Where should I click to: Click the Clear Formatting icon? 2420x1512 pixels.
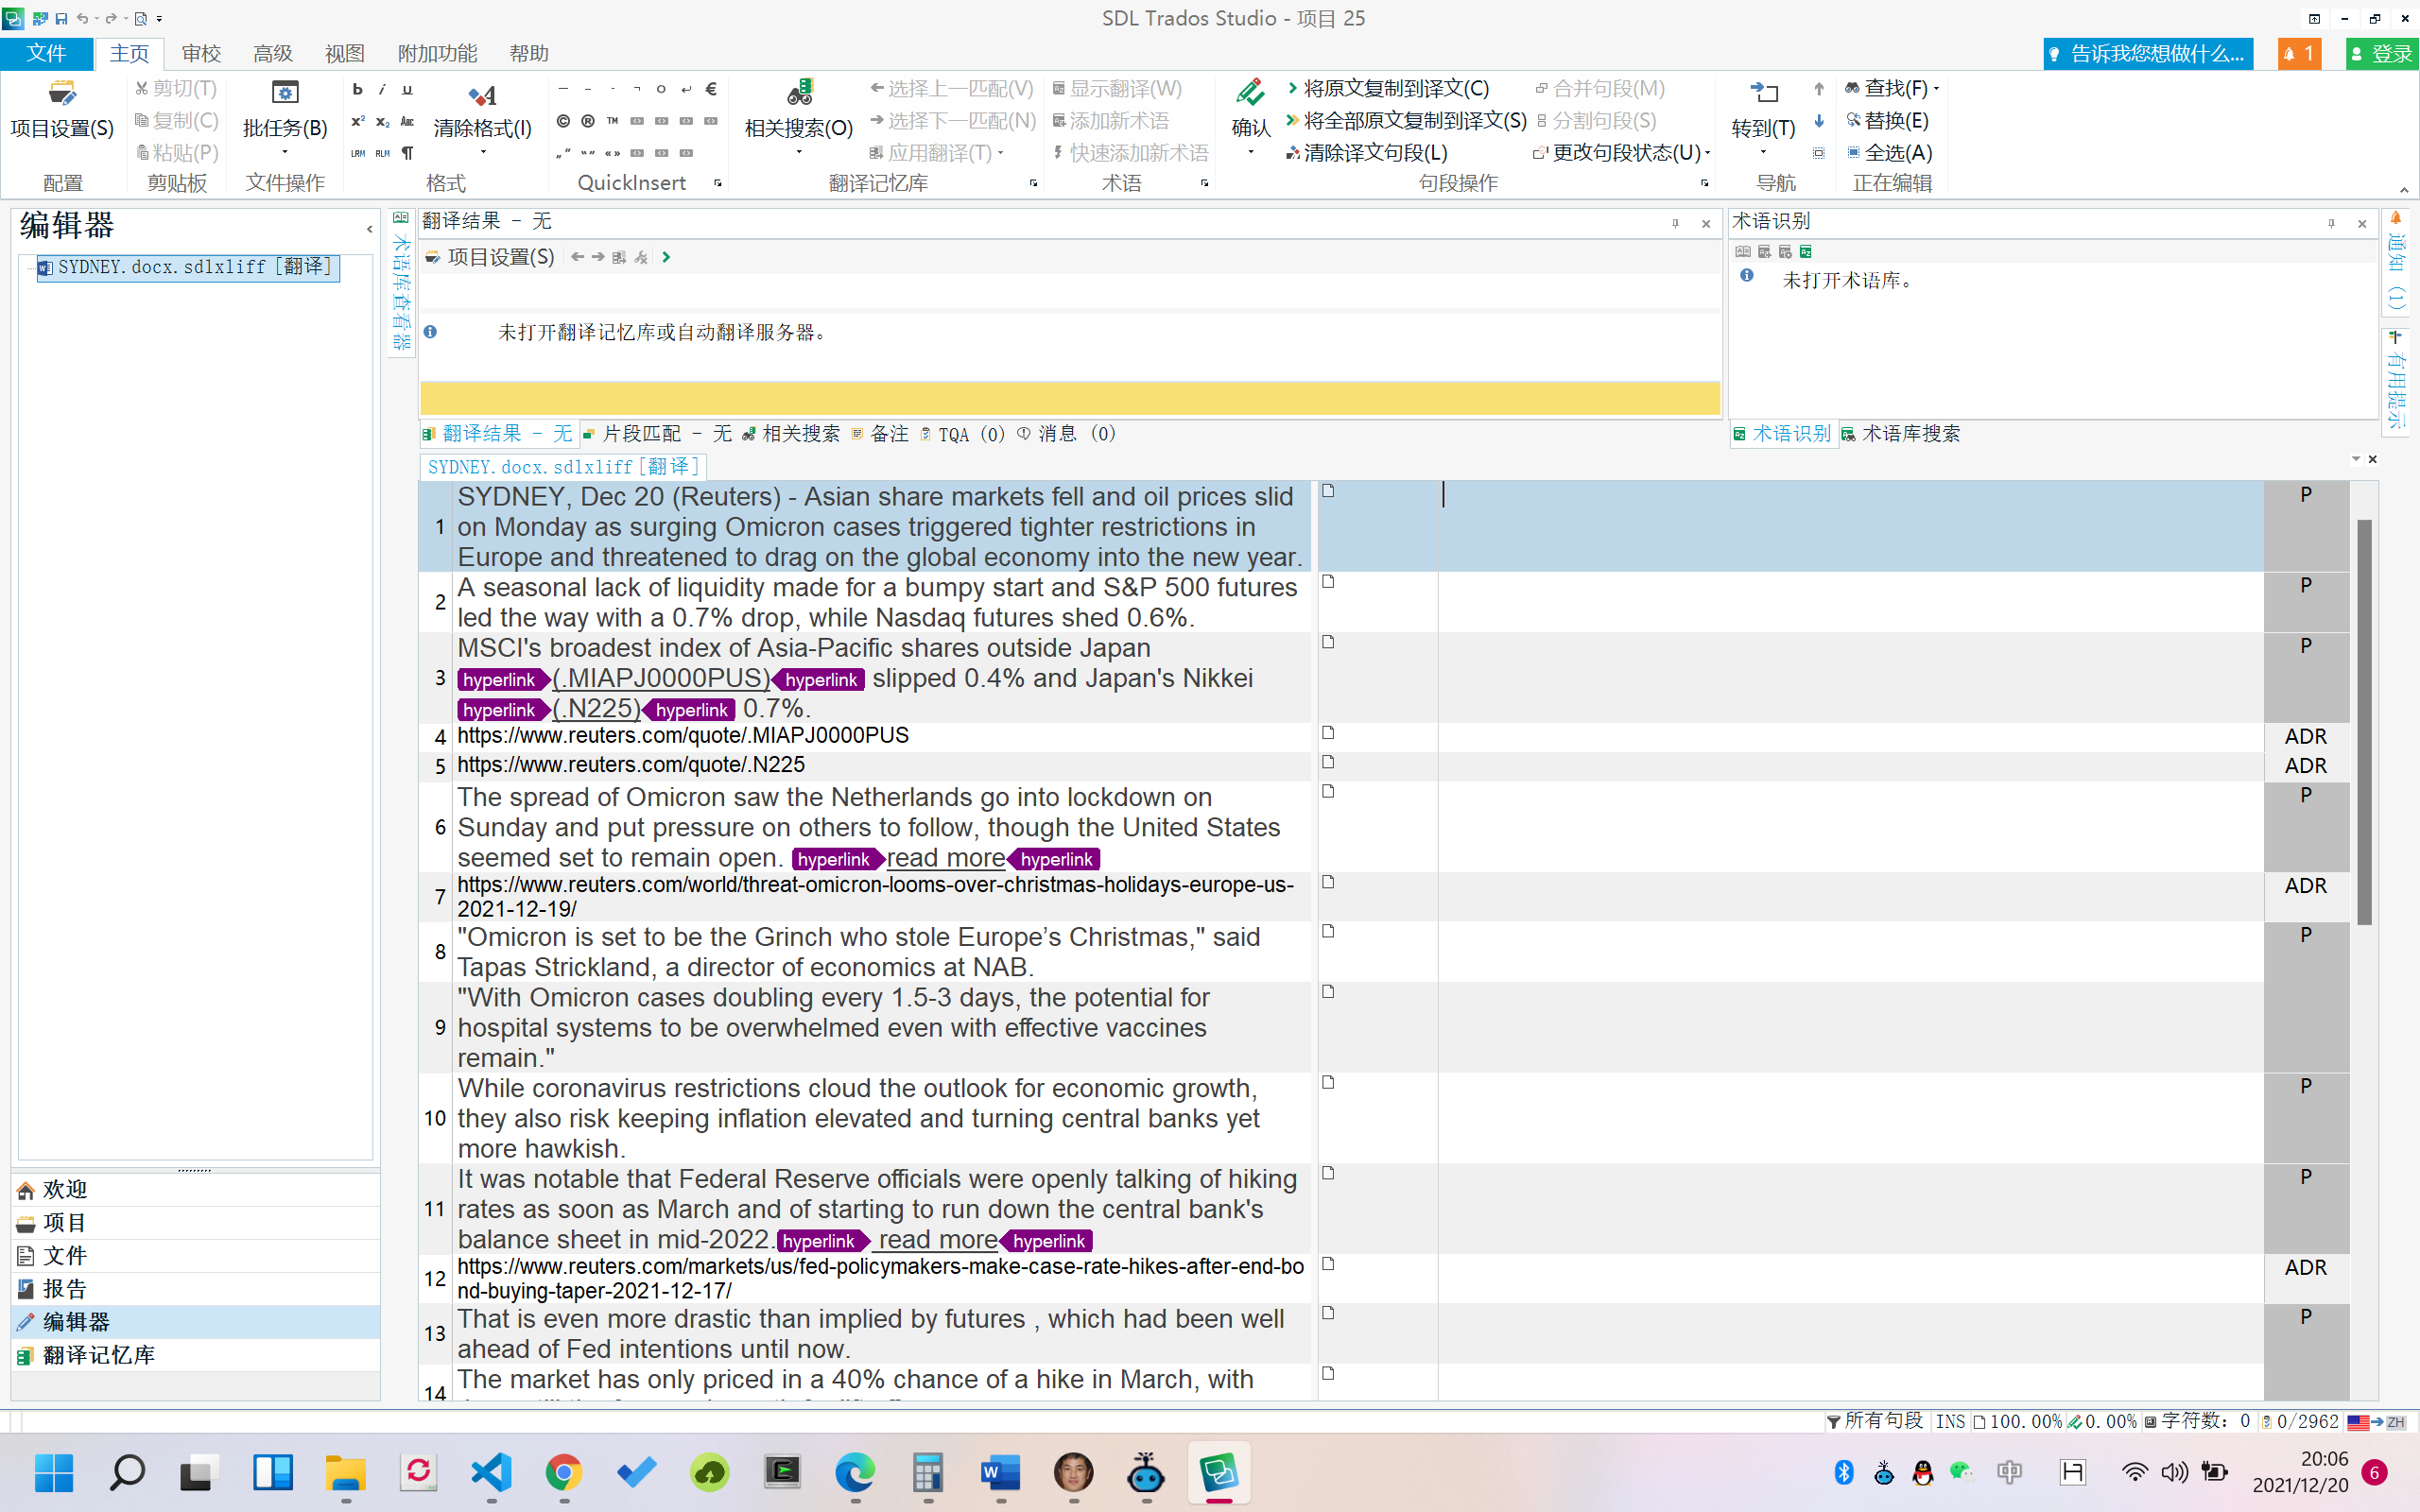(x=482, y=95)
